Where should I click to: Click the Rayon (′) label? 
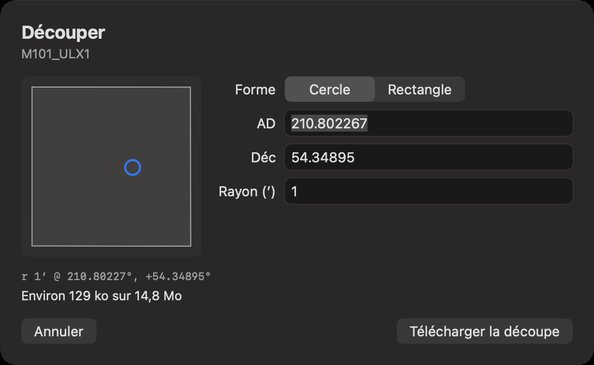247,192
